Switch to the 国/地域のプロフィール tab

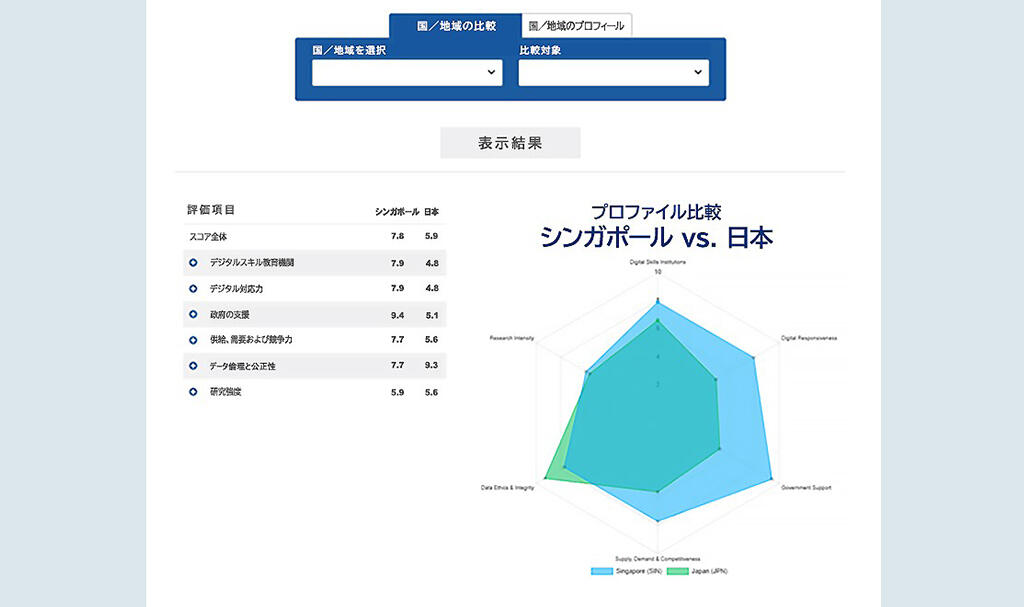tap(577, 26)
